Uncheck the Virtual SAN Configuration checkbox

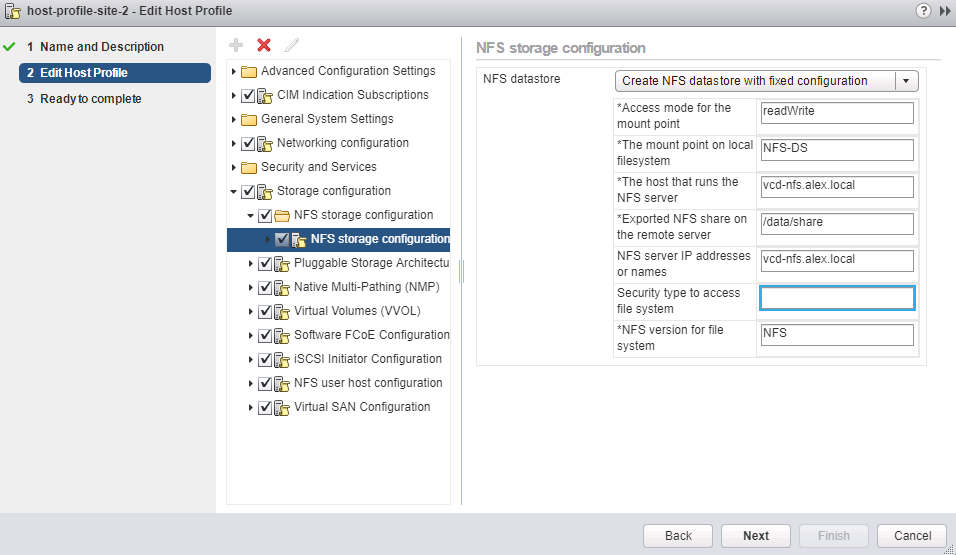[265, 408]
